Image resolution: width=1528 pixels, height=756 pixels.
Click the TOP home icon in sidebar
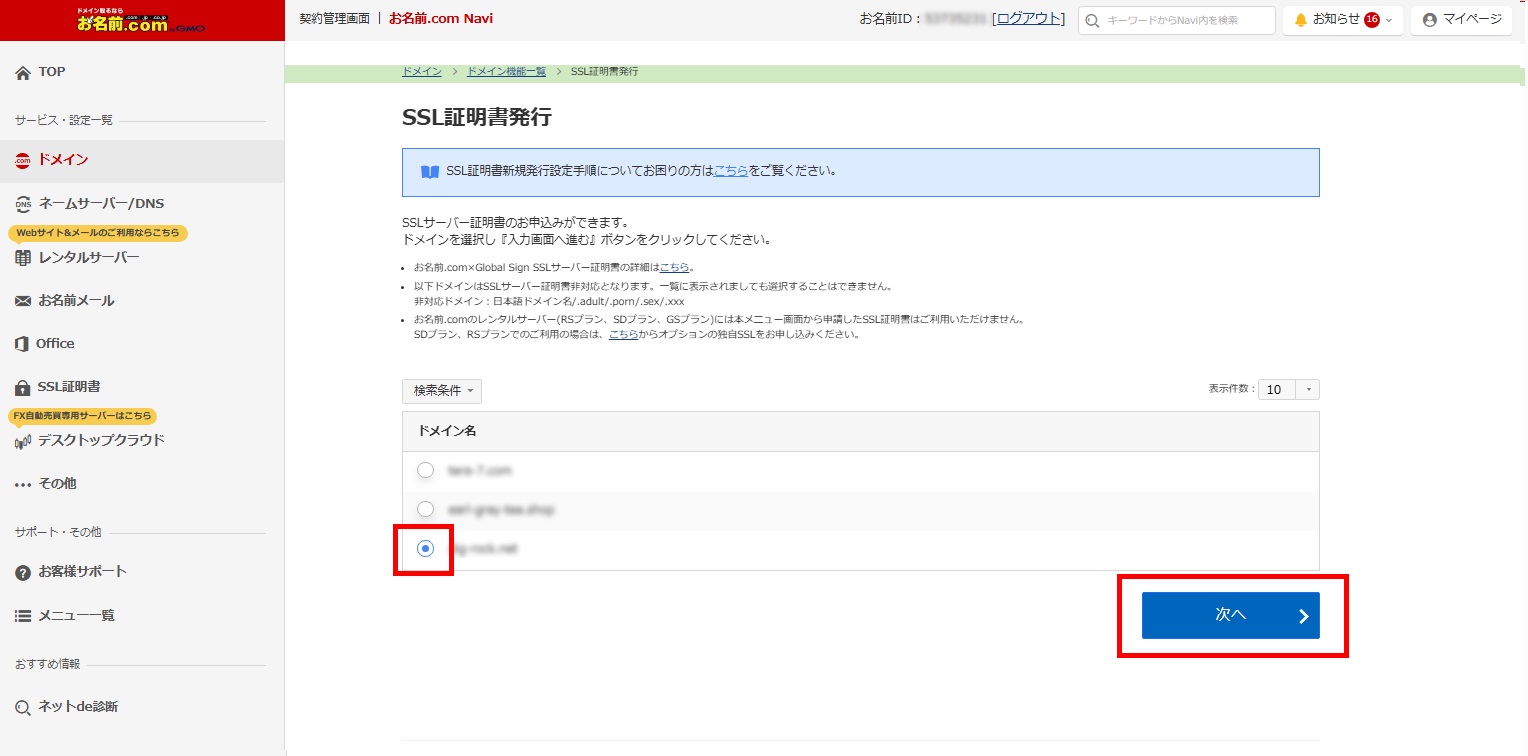(23, 72)
